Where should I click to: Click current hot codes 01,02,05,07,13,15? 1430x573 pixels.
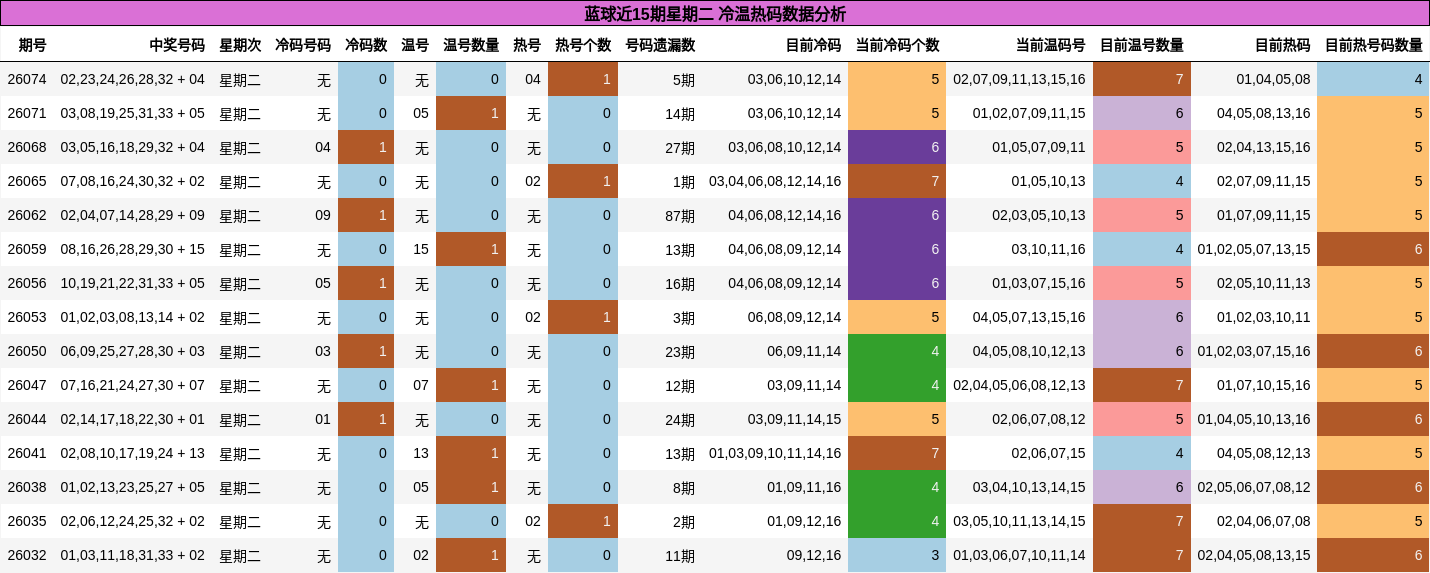point(1254,249)
